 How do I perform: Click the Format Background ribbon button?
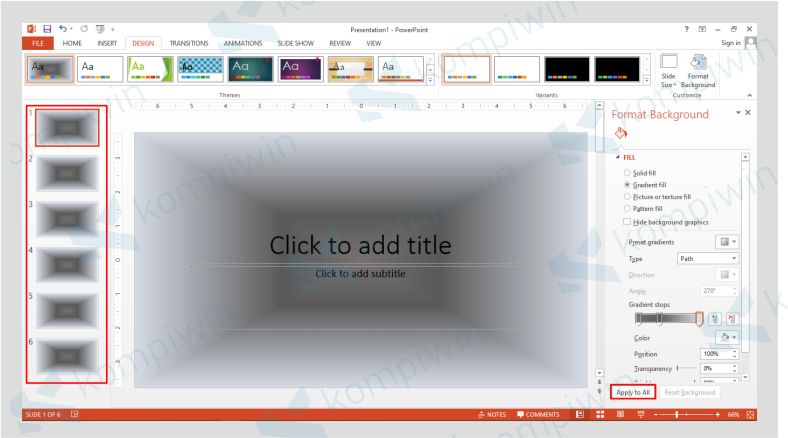pyautogui.click(x=698, y=71)
